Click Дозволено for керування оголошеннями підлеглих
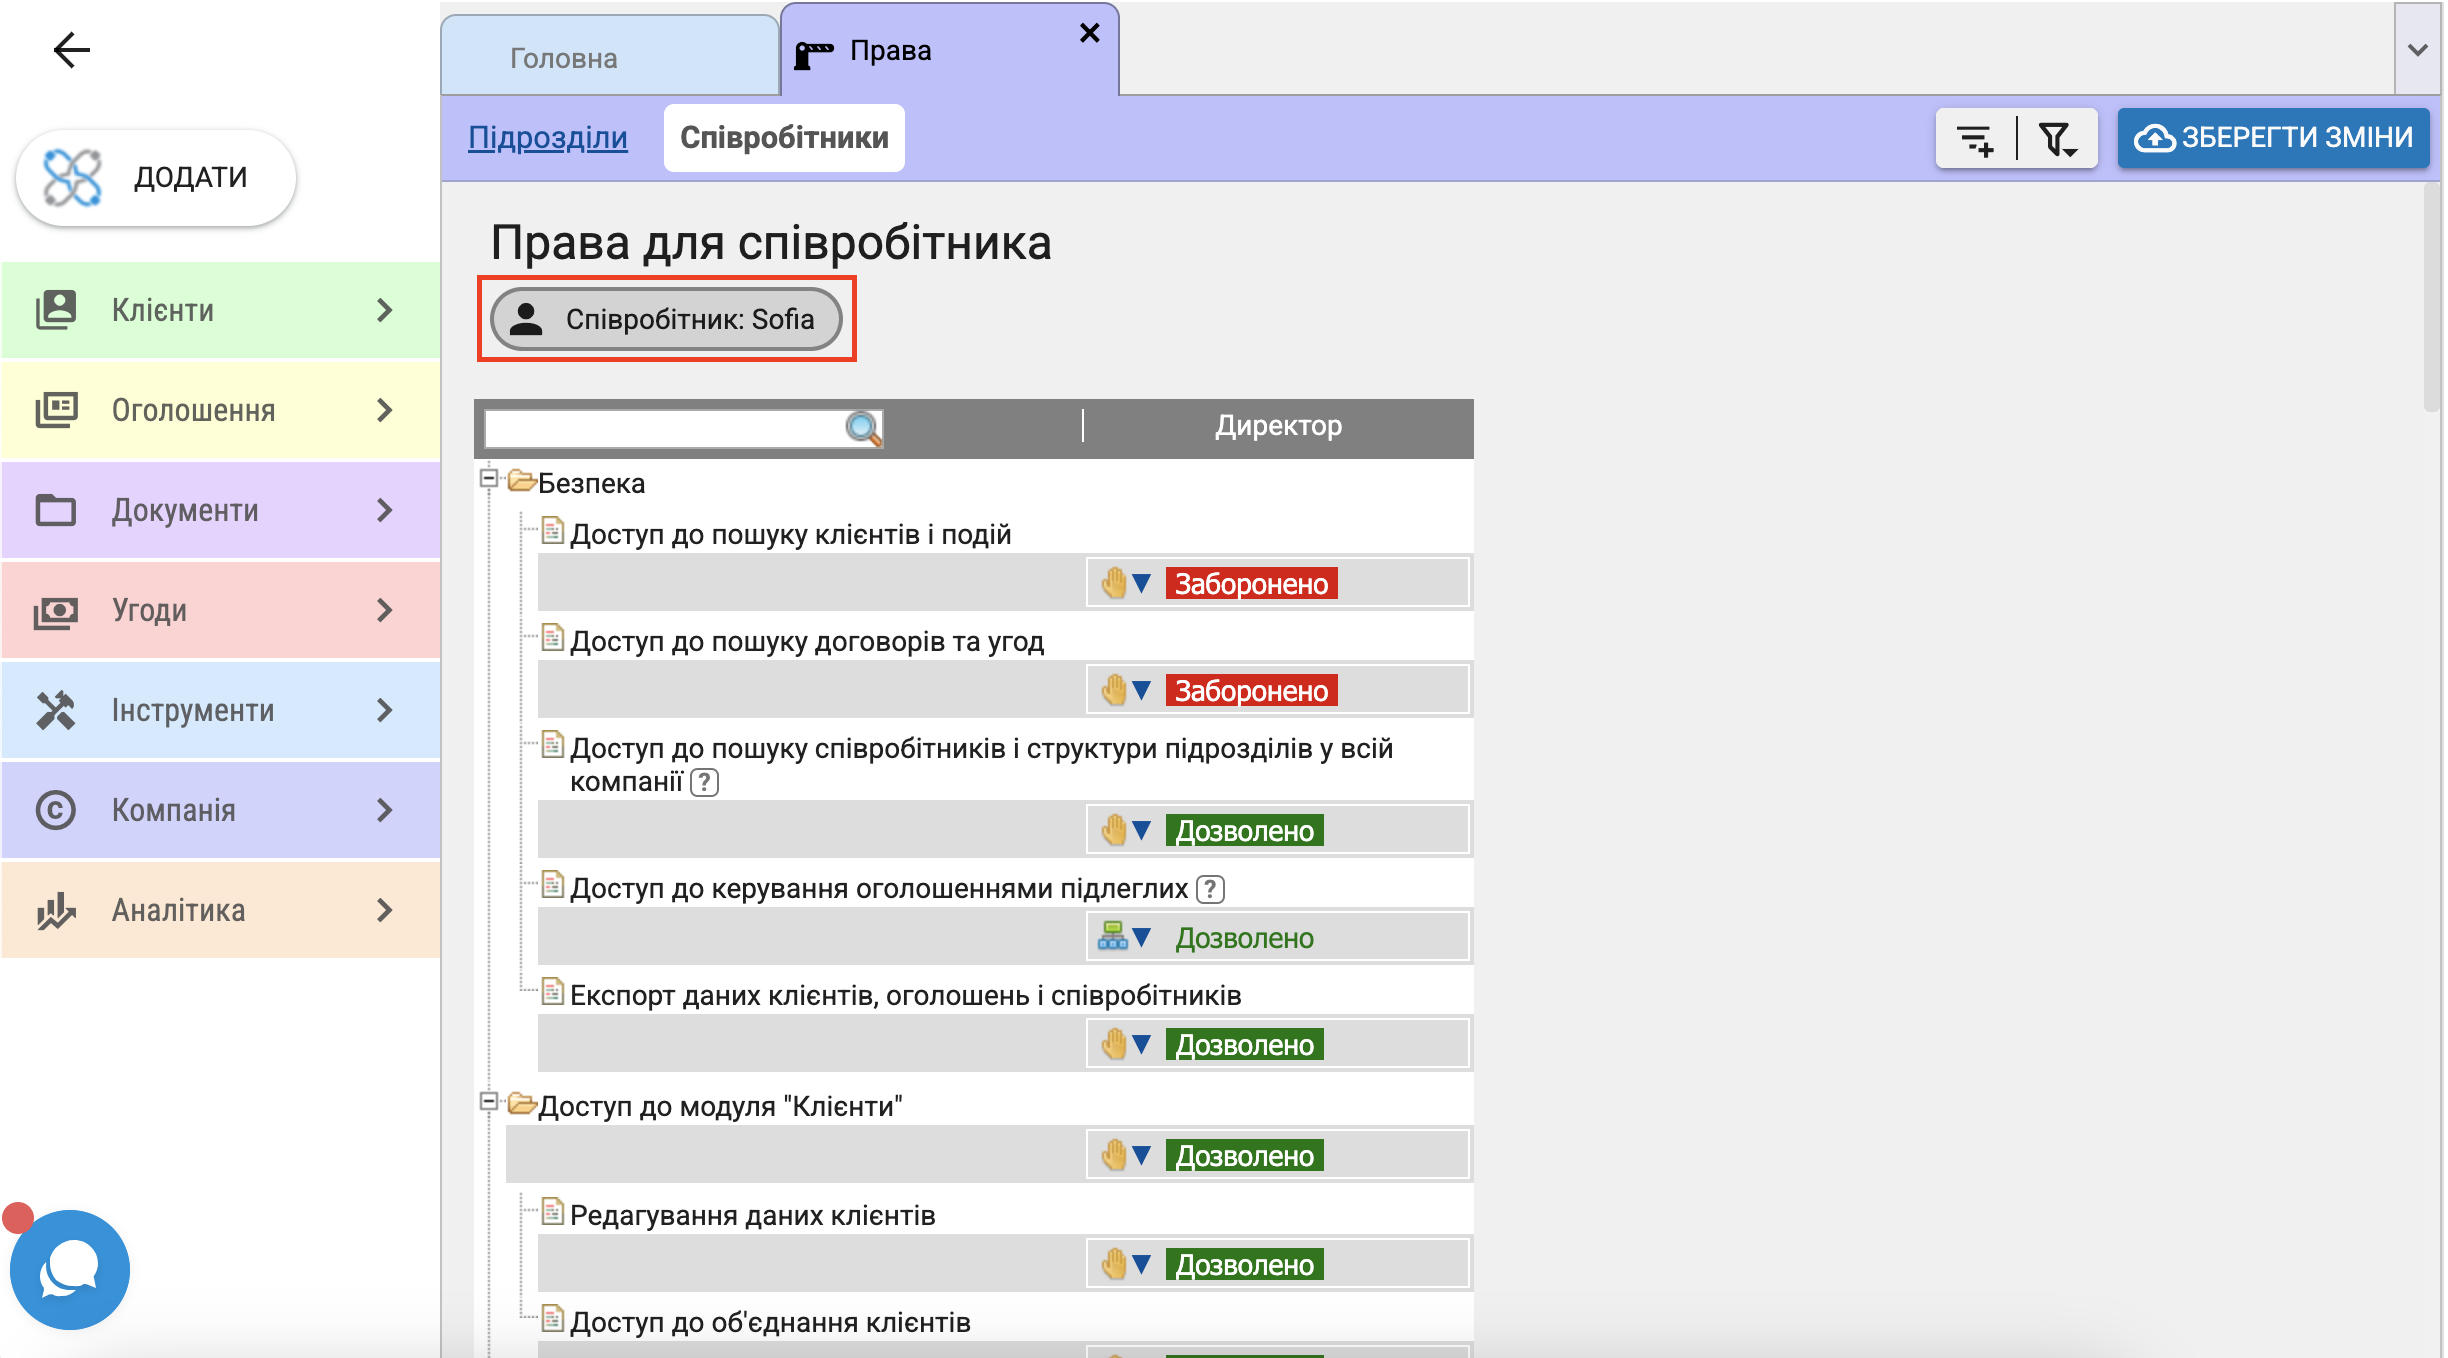This screenshot has height=1358, width=2448. pyautogui.click(x=1244, y=937)
